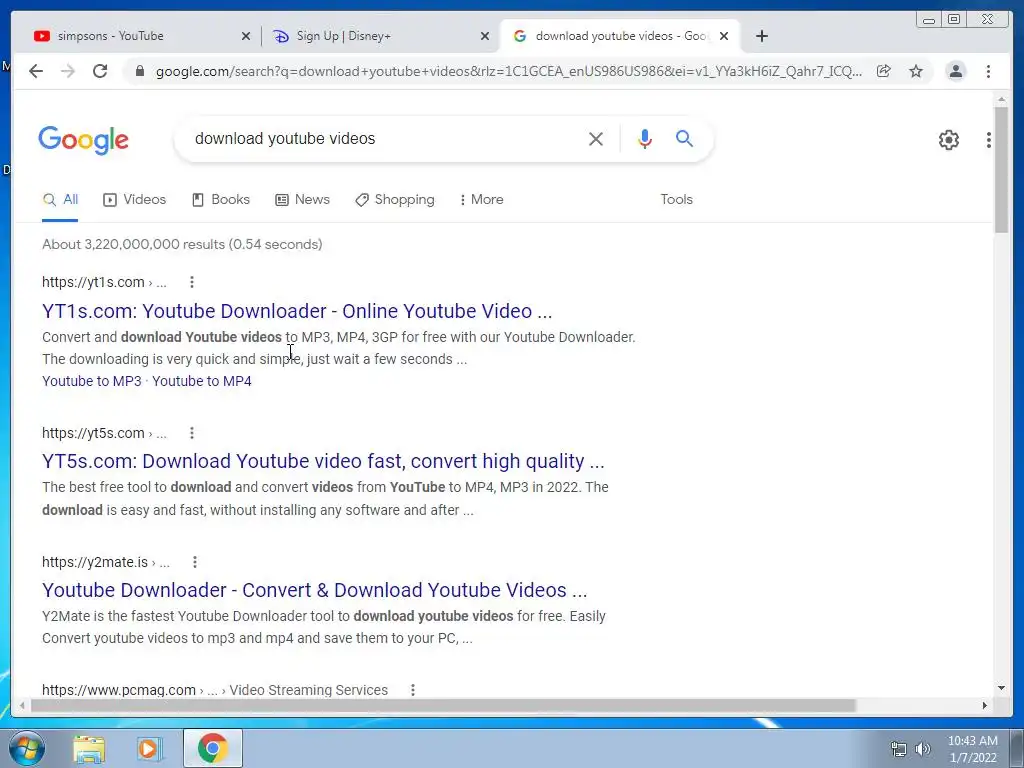Close the simpsons - YouTube tab
Viewport: 1024px width, 768px height.
[246, 36]
